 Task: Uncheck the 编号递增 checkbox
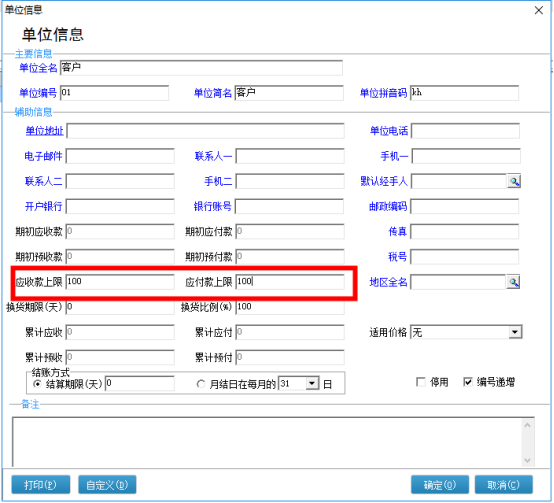click(467, 382)
